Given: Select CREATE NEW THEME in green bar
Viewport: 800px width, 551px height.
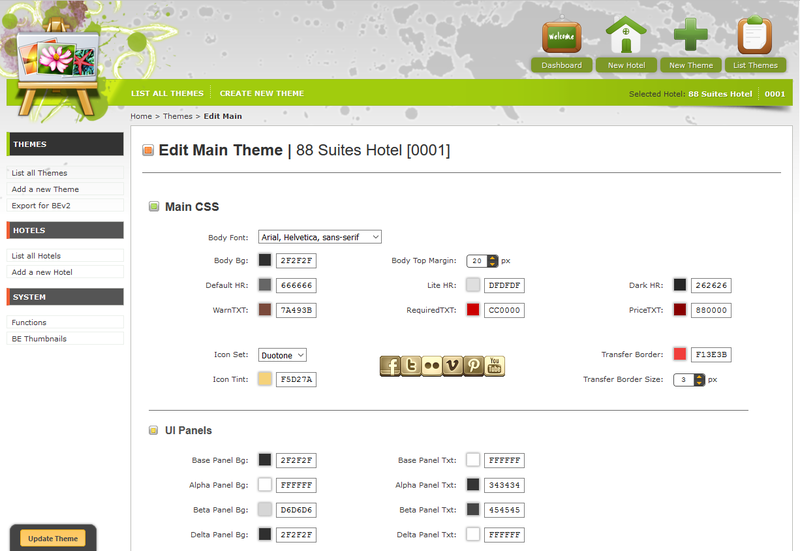Looking at the screenshot, I should click(x=262, y=94).
